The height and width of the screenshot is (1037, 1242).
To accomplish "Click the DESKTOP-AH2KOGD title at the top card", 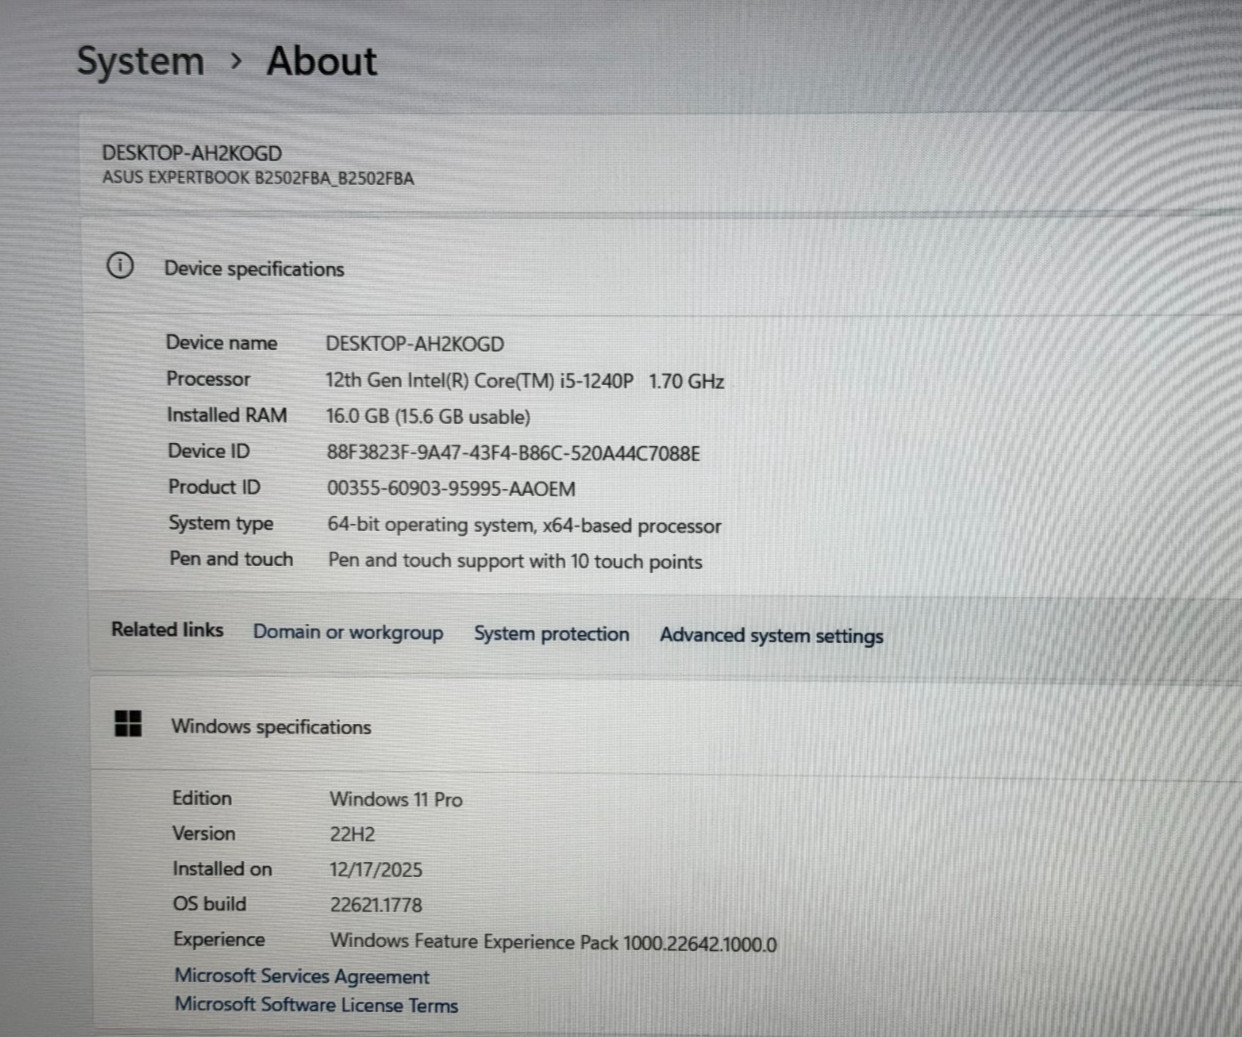I will point(192,153).
